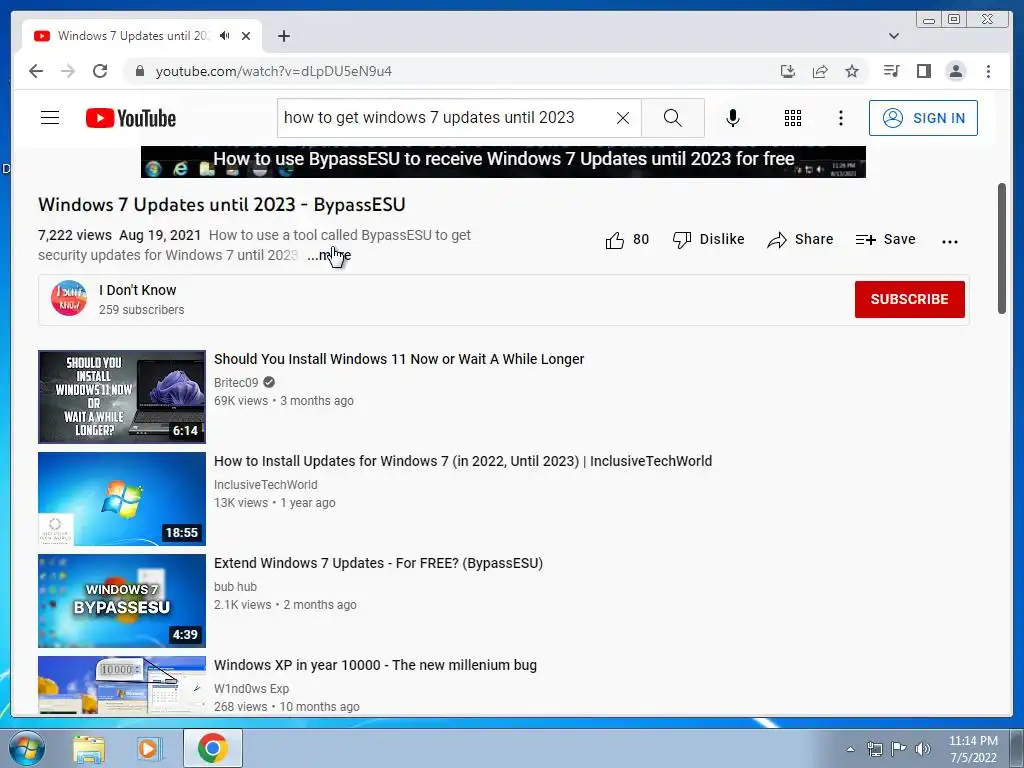Image resolution: width=1024 pixels, height=768 pixels.
Task: Open YouTube settings three-dot menu beside Sign In
Action: tap(840, 118)
